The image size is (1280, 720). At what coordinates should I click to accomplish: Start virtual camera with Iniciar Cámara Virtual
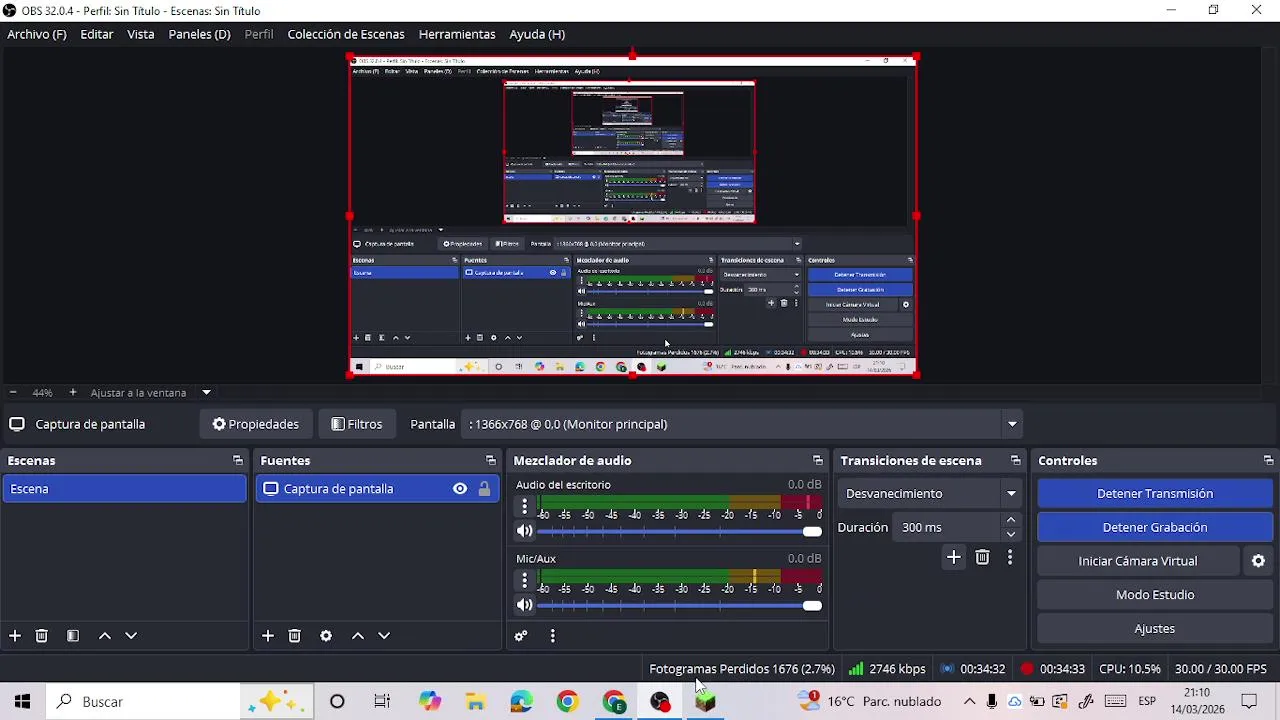(x=1138, y=561)
